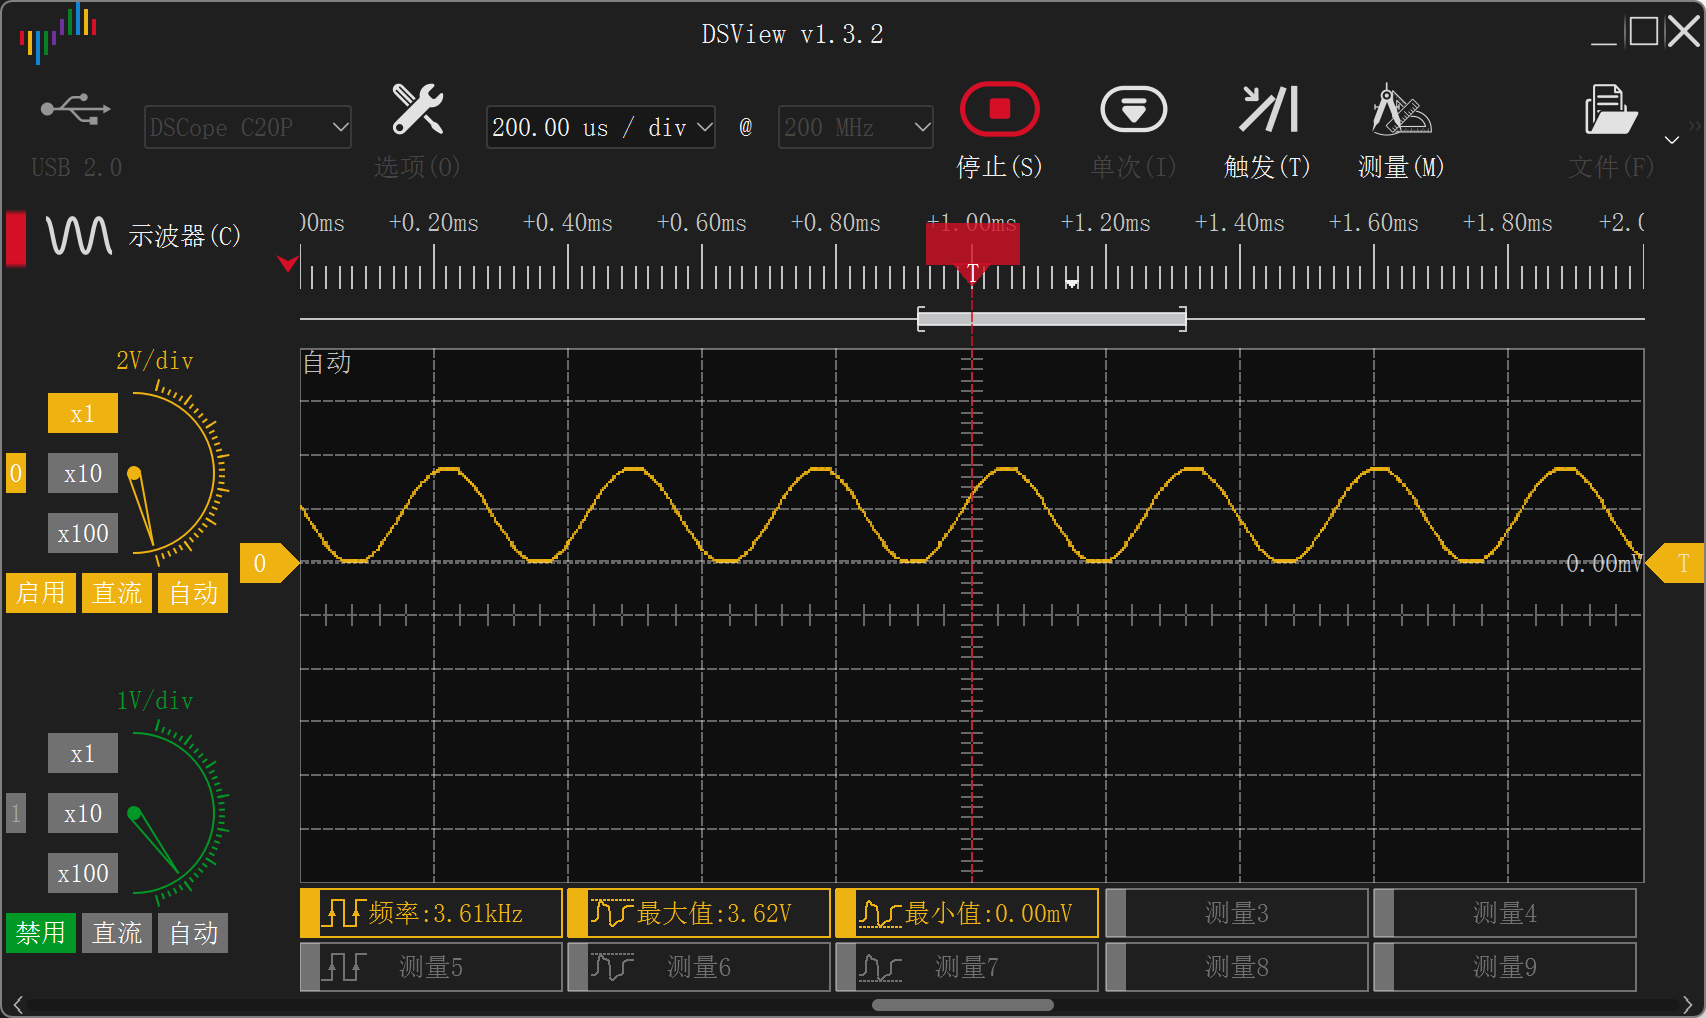The width and height of the screenshot is (1706, 1018).
Task: Click the DSView colorful logo icon
Action: point(58,33)
